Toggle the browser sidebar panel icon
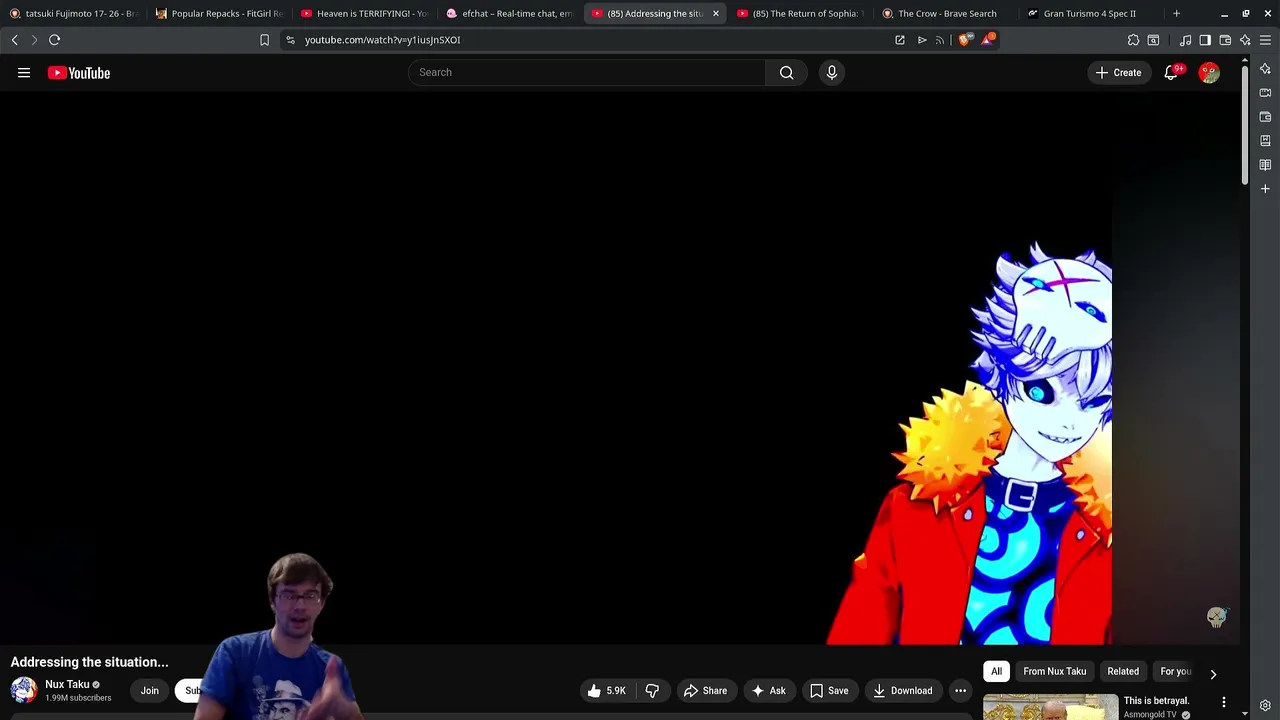Screen dimensions: 1280x720 [1205, 40]
